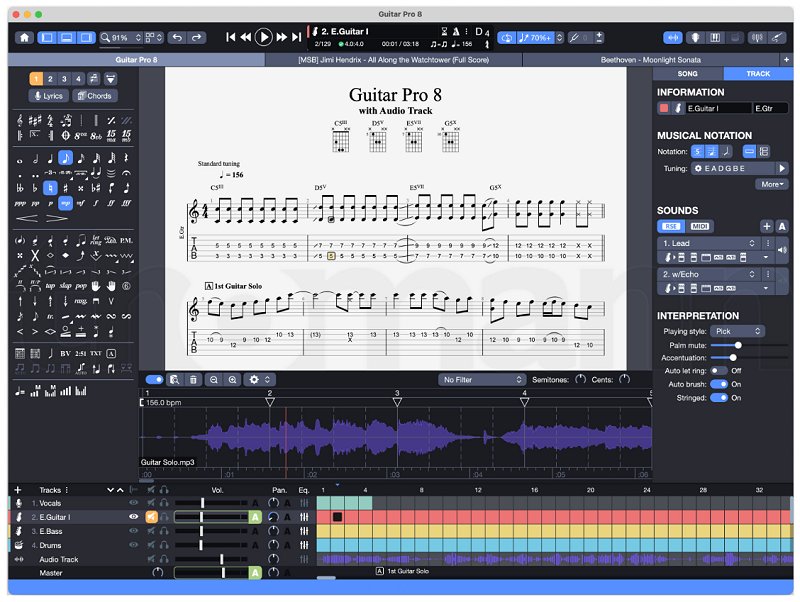Click the Chords button
Screen dimensions: 800x602
[x=97, y=95]
